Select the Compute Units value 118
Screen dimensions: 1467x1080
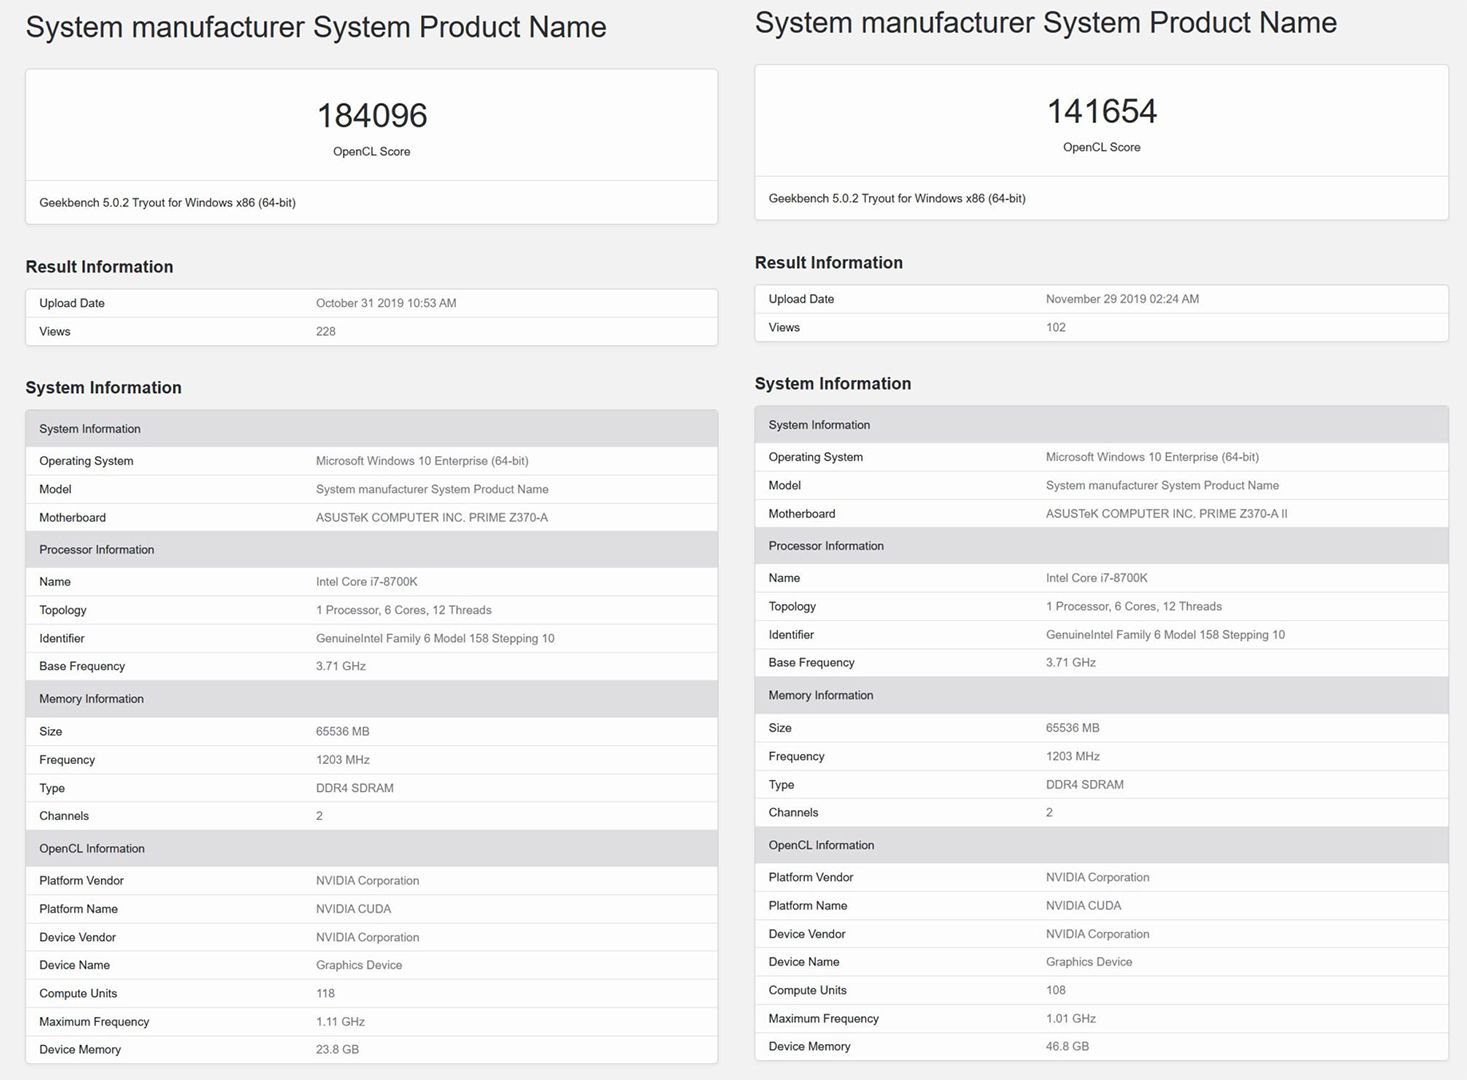coord(325,993)
